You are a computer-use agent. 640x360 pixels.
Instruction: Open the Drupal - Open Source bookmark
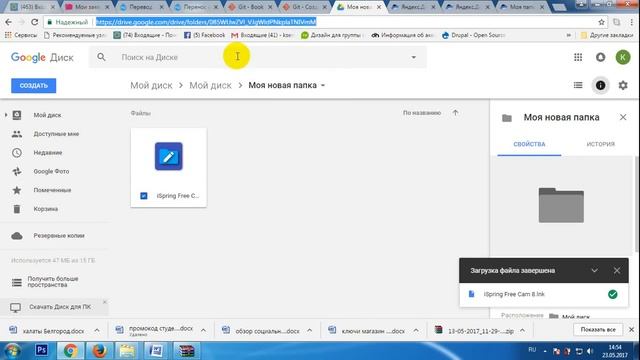pos(473,36)
